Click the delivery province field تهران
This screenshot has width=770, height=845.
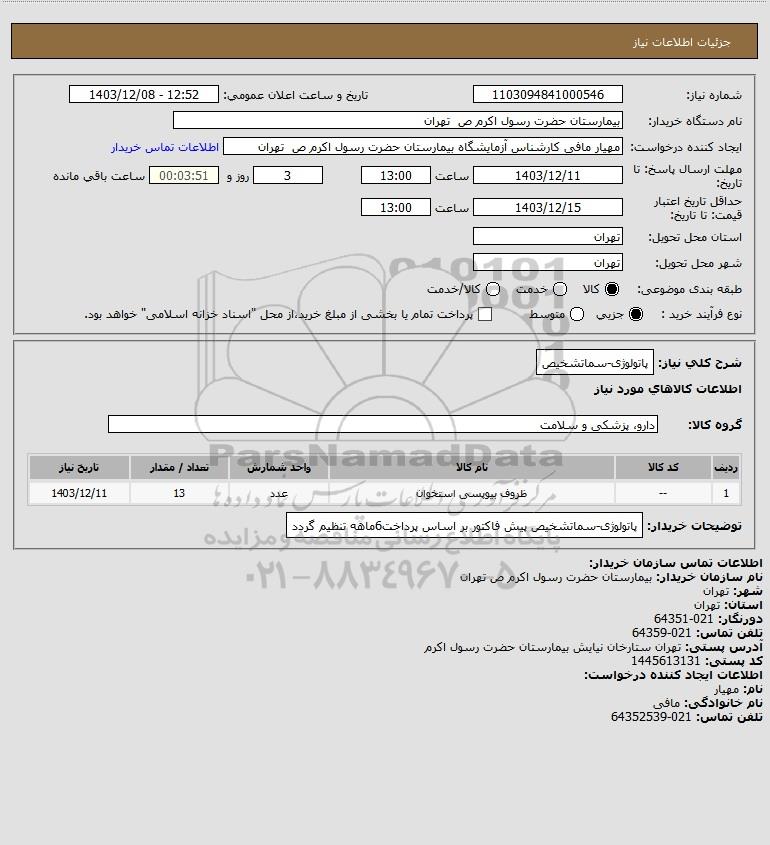point(547,236)
